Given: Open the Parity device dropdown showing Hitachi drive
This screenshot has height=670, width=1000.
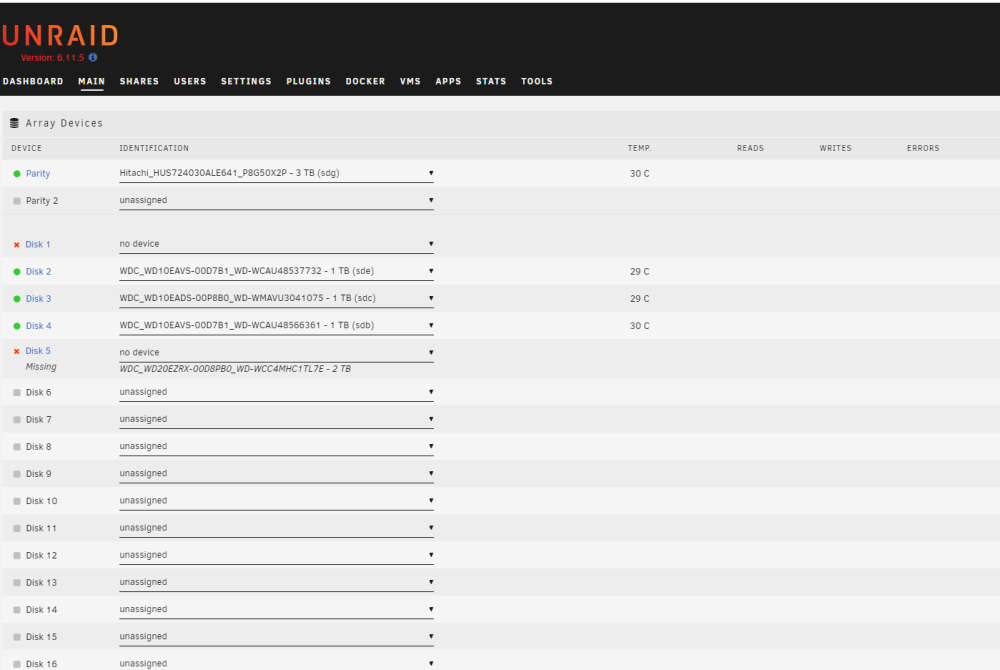Looking at the screenshot, I should (276, 173).
